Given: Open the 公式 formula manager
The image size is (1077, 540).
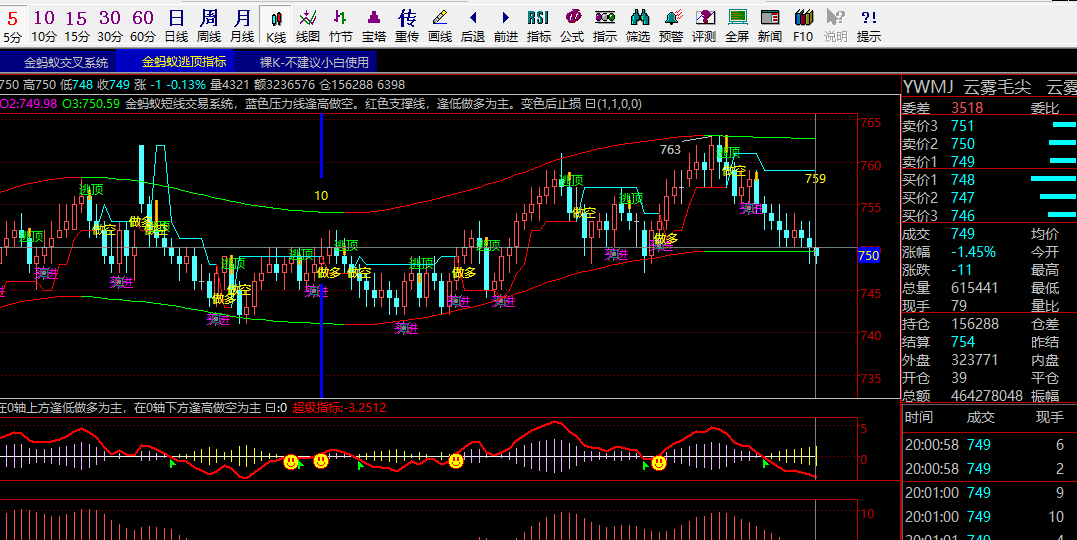Looking at the screenshot, I should pyautogui.click(x=572, y=25).
